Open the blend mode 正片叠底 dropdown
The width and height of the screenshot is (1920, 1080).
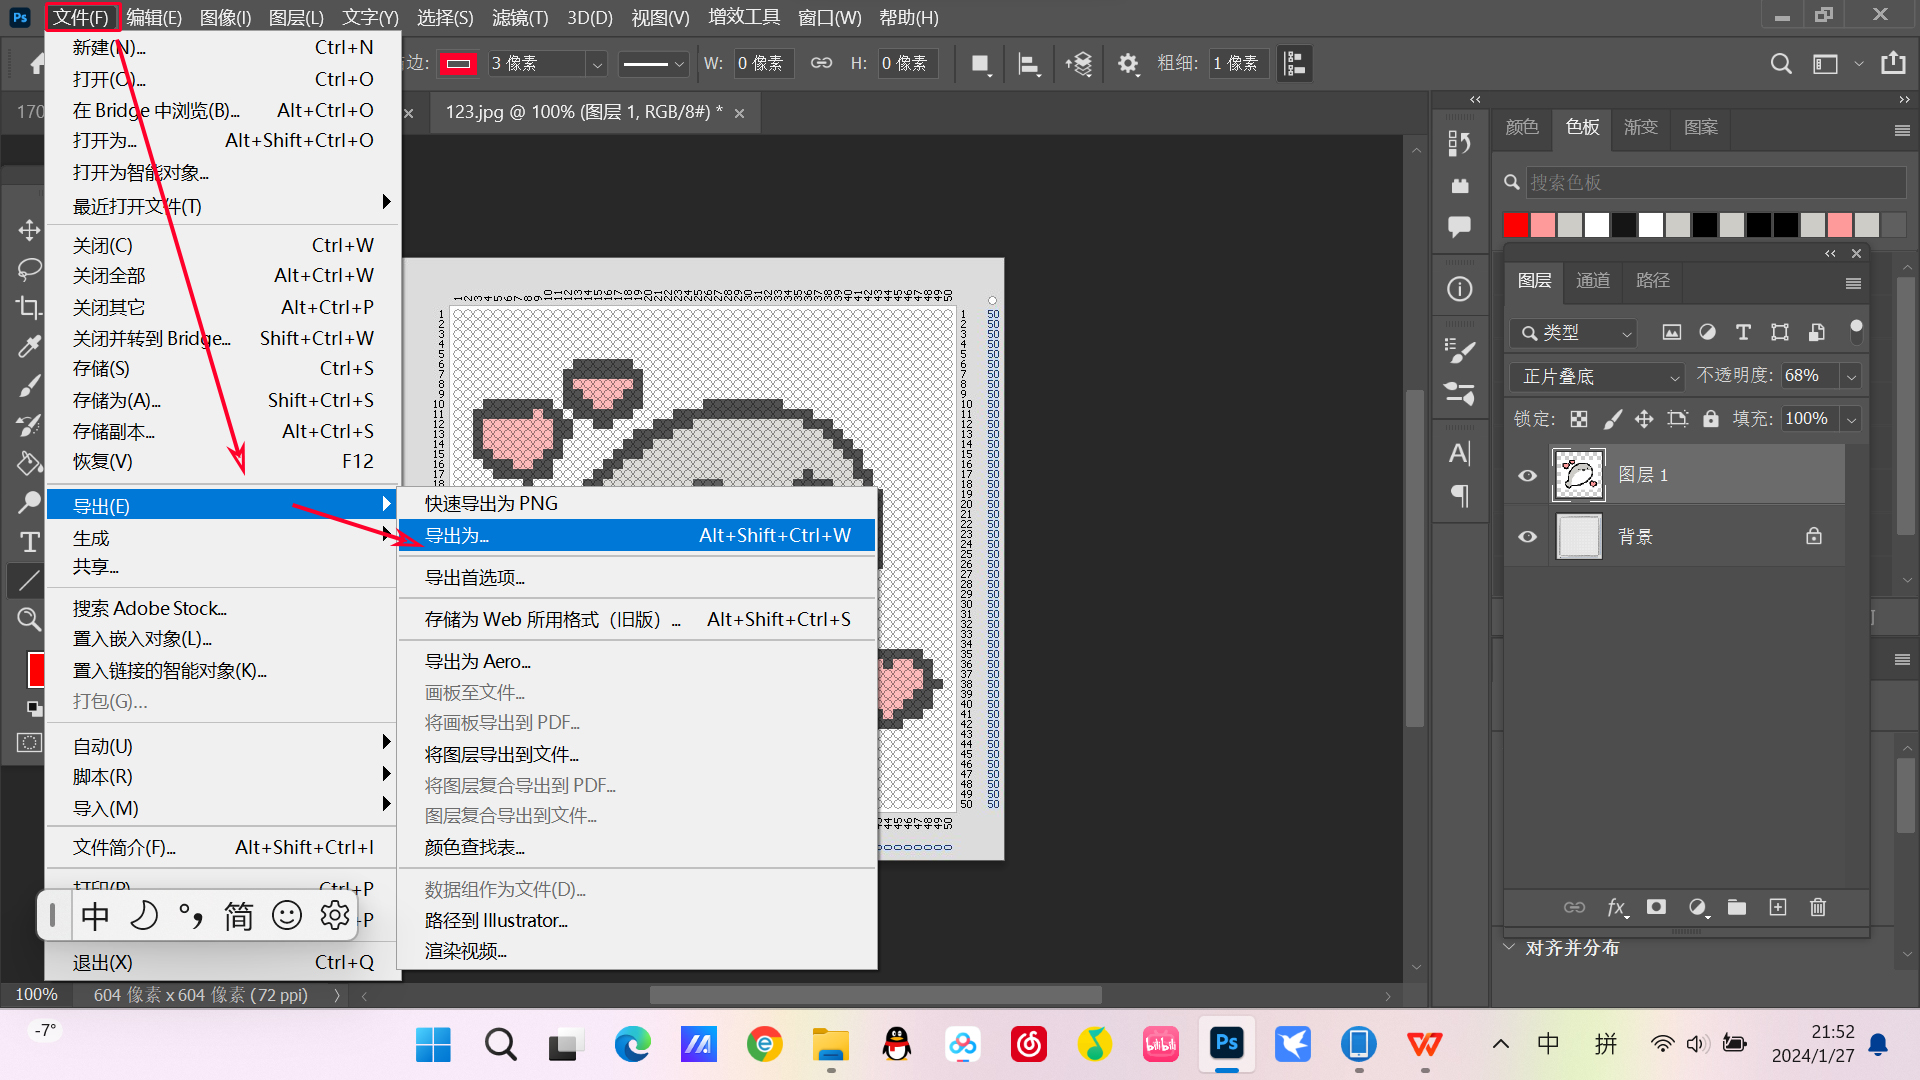pyautogui.click(x=1597, y=376)
